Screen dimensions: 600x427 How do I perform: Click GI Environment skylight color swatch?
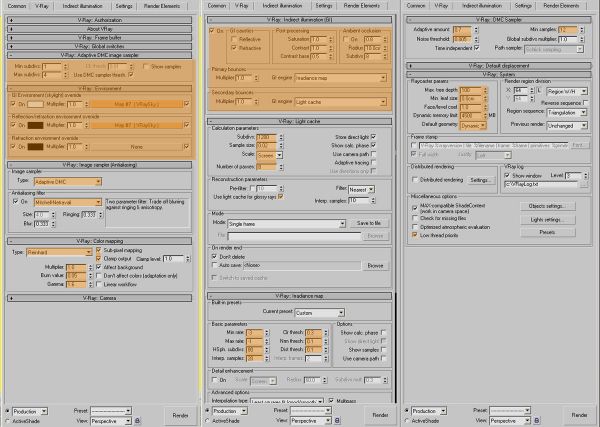(x=35, y=104)
